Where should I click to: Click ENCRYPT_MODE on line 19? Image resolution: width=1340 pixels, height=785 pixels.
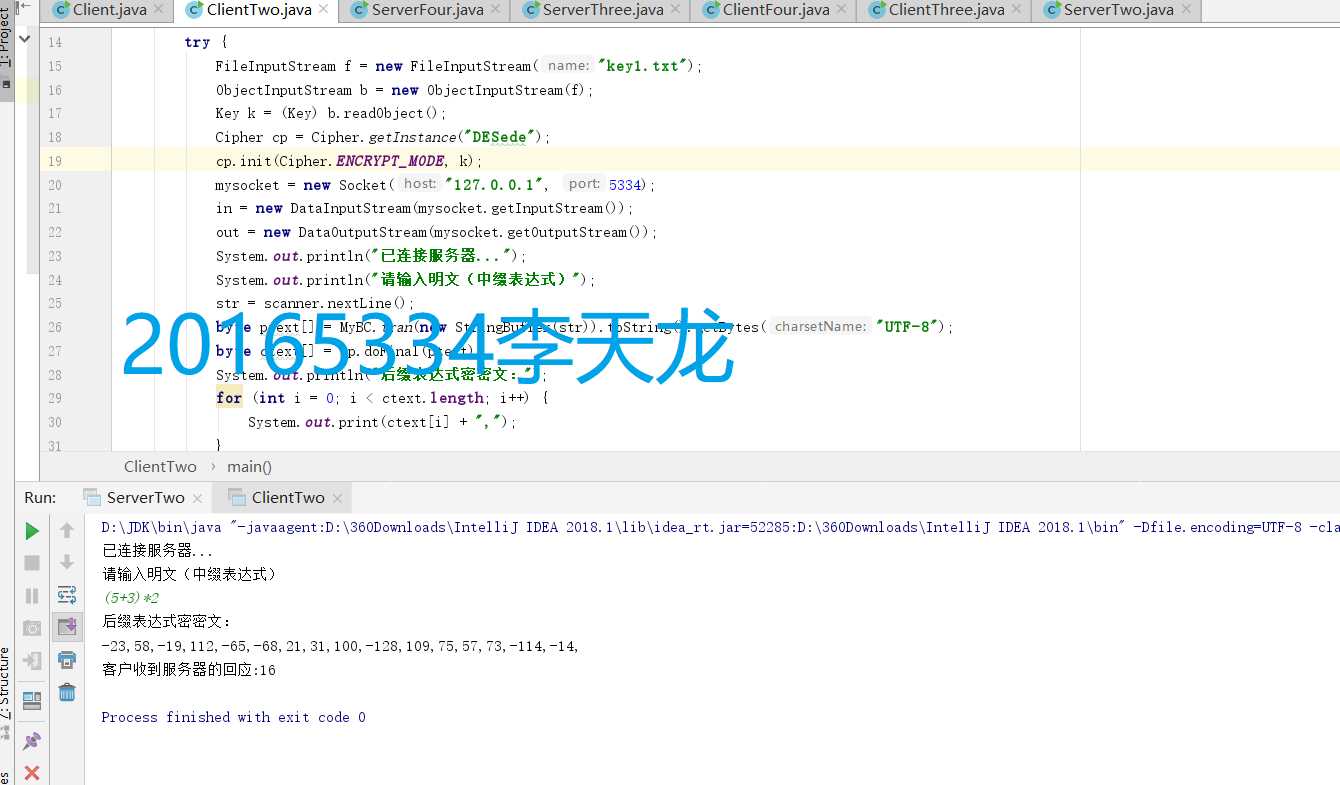[x=389, y=161]
